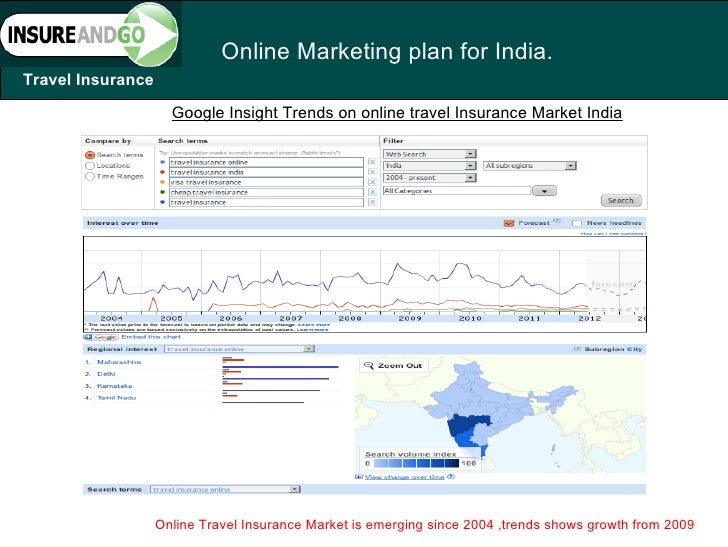The height and width of the screenshot is (547, 728).
Task: Click the help icon before Subregion
Action: pyautogui.click(x=577, y=349)
